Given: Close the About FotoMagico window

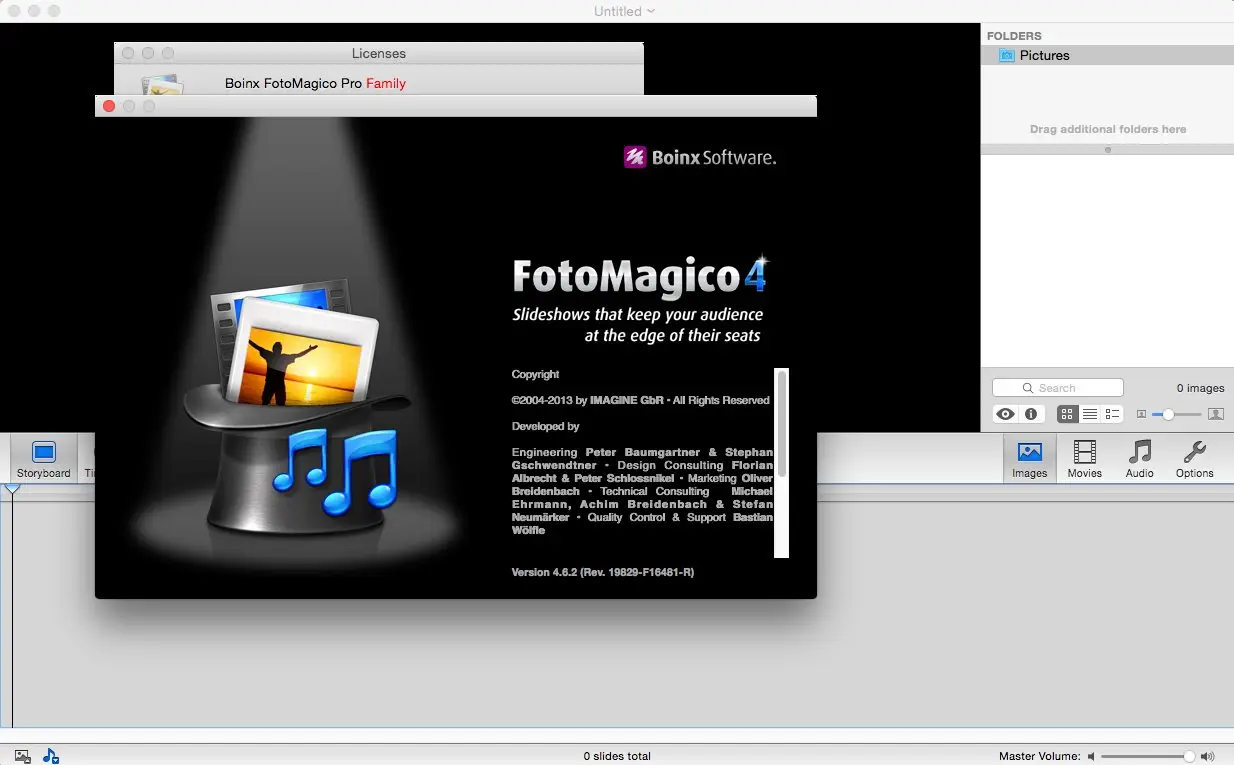Looking at the screenshot, I should click(x=109, y=106).
